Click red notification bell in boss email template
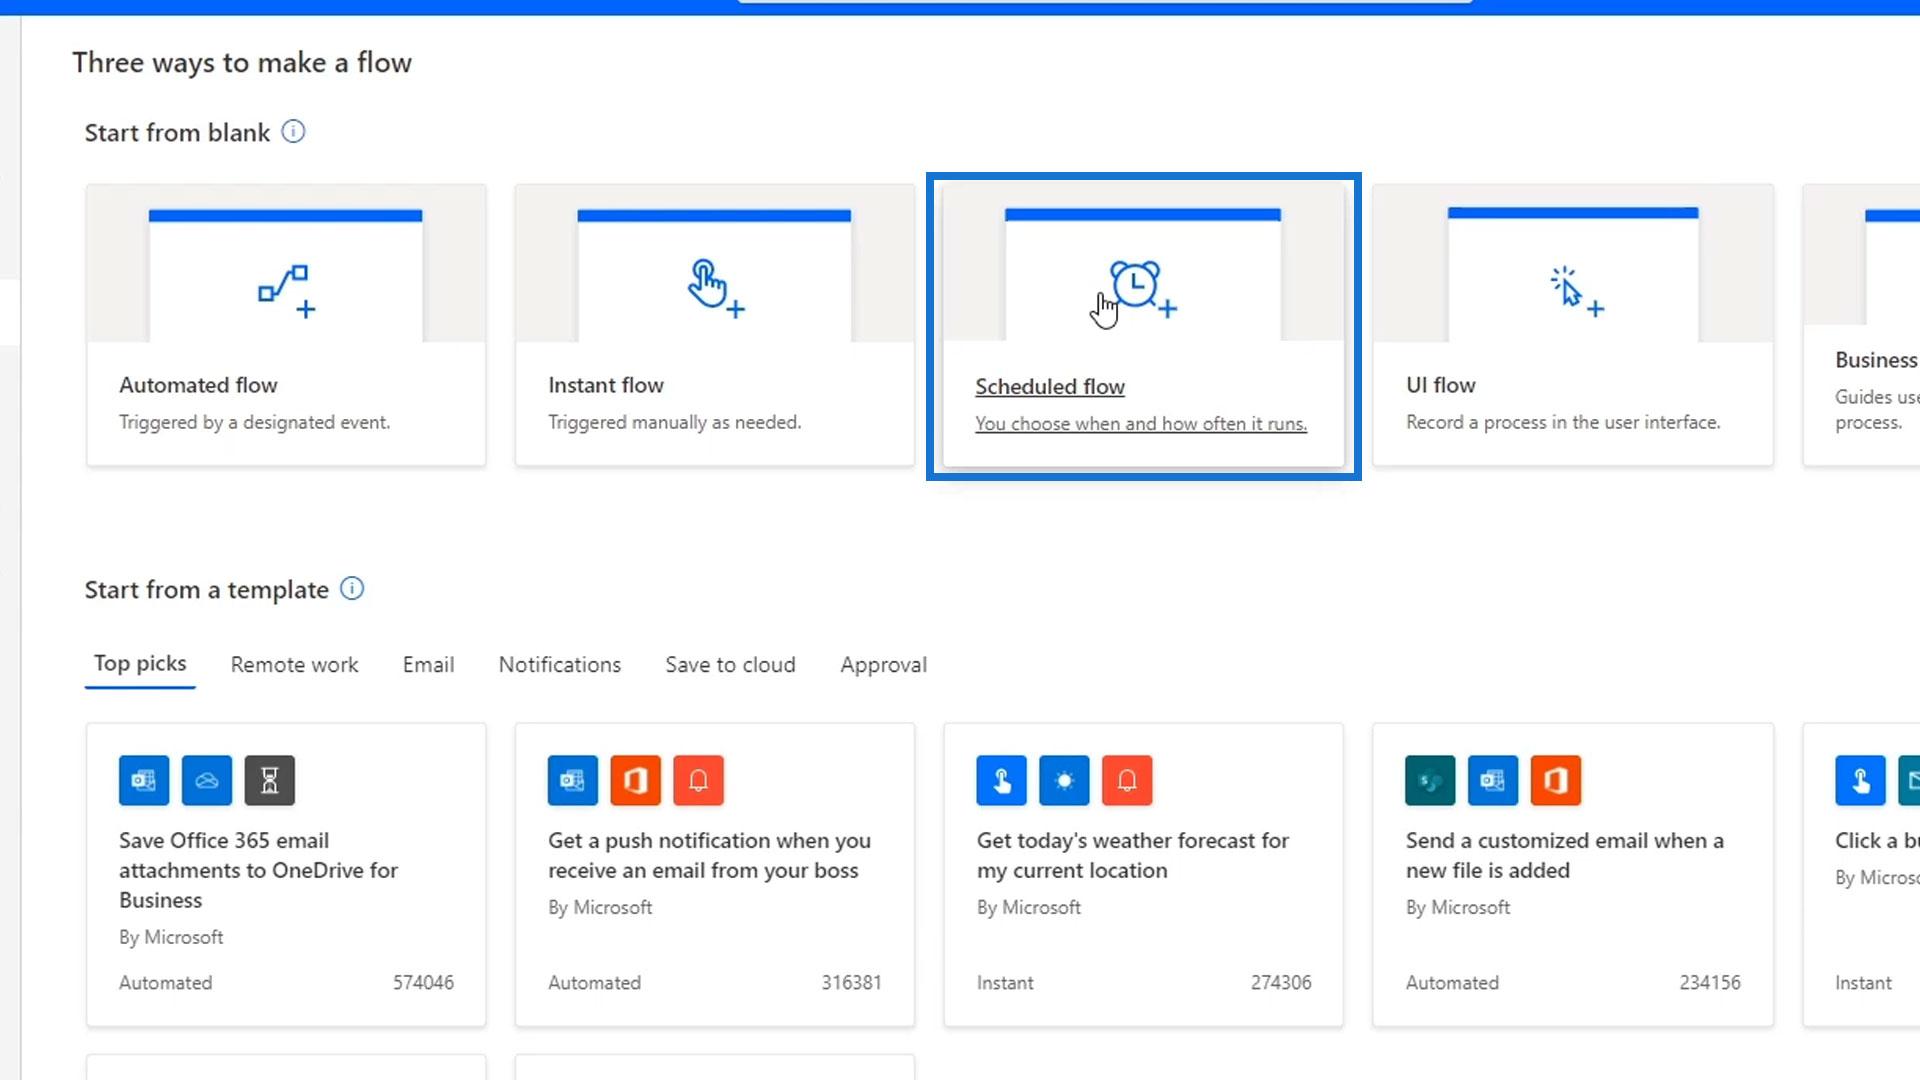 click(x=698, y=780)
